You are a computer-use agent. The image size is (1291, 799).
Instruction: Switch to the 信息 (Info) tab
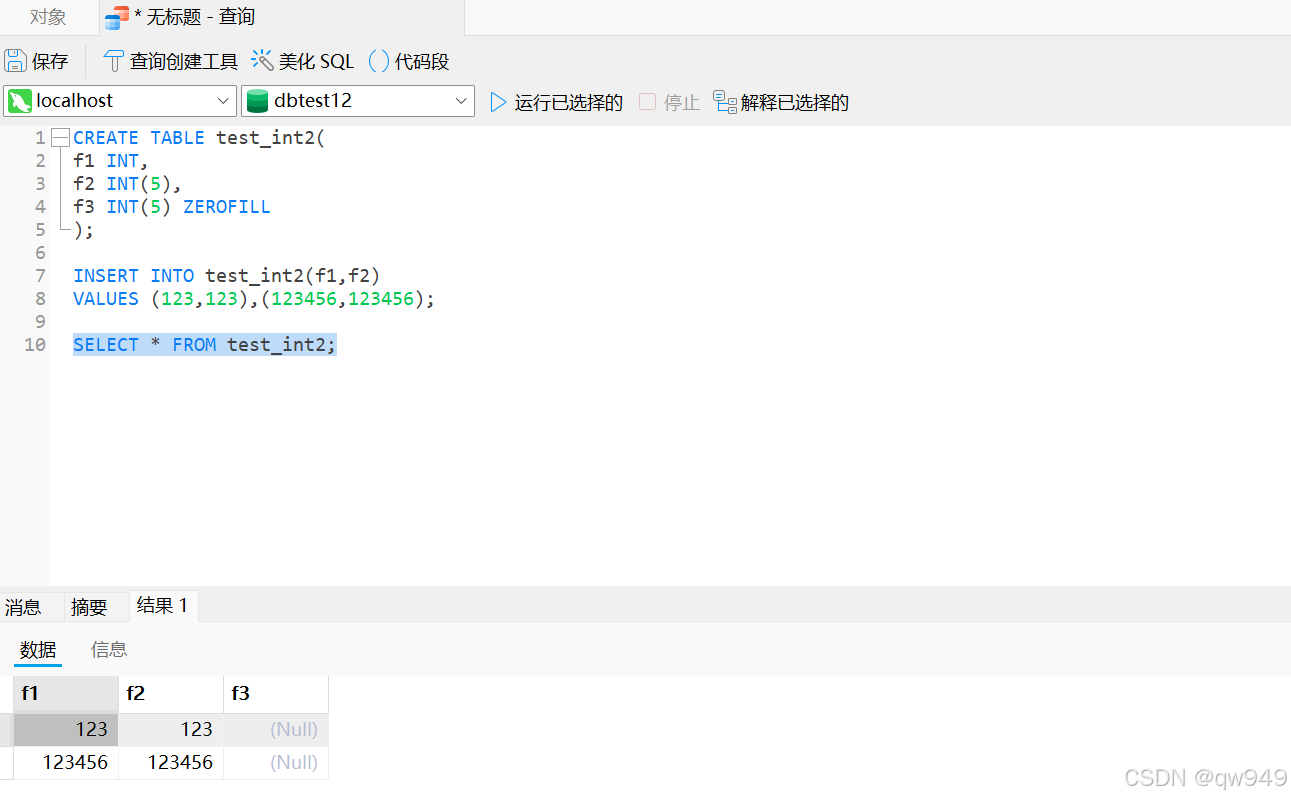coord(109,649)
